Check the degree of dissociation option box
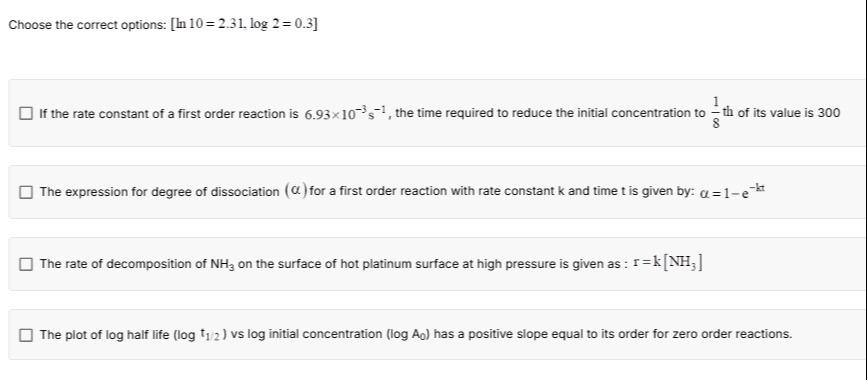This screenshot has height=380, width=867. pos(25,192)
